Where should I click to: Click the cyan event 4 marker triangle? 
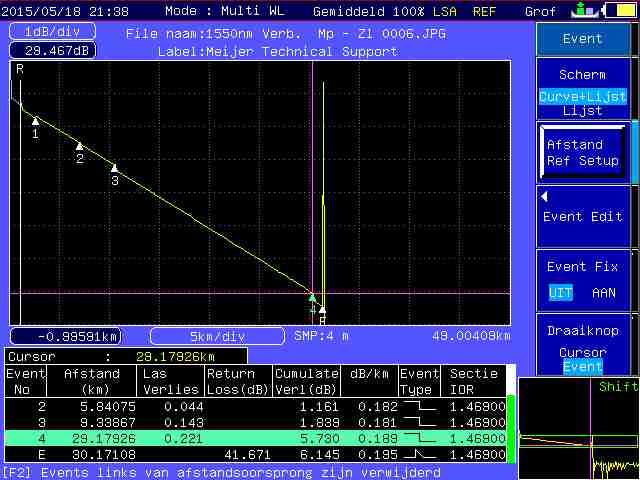(312, 298)
